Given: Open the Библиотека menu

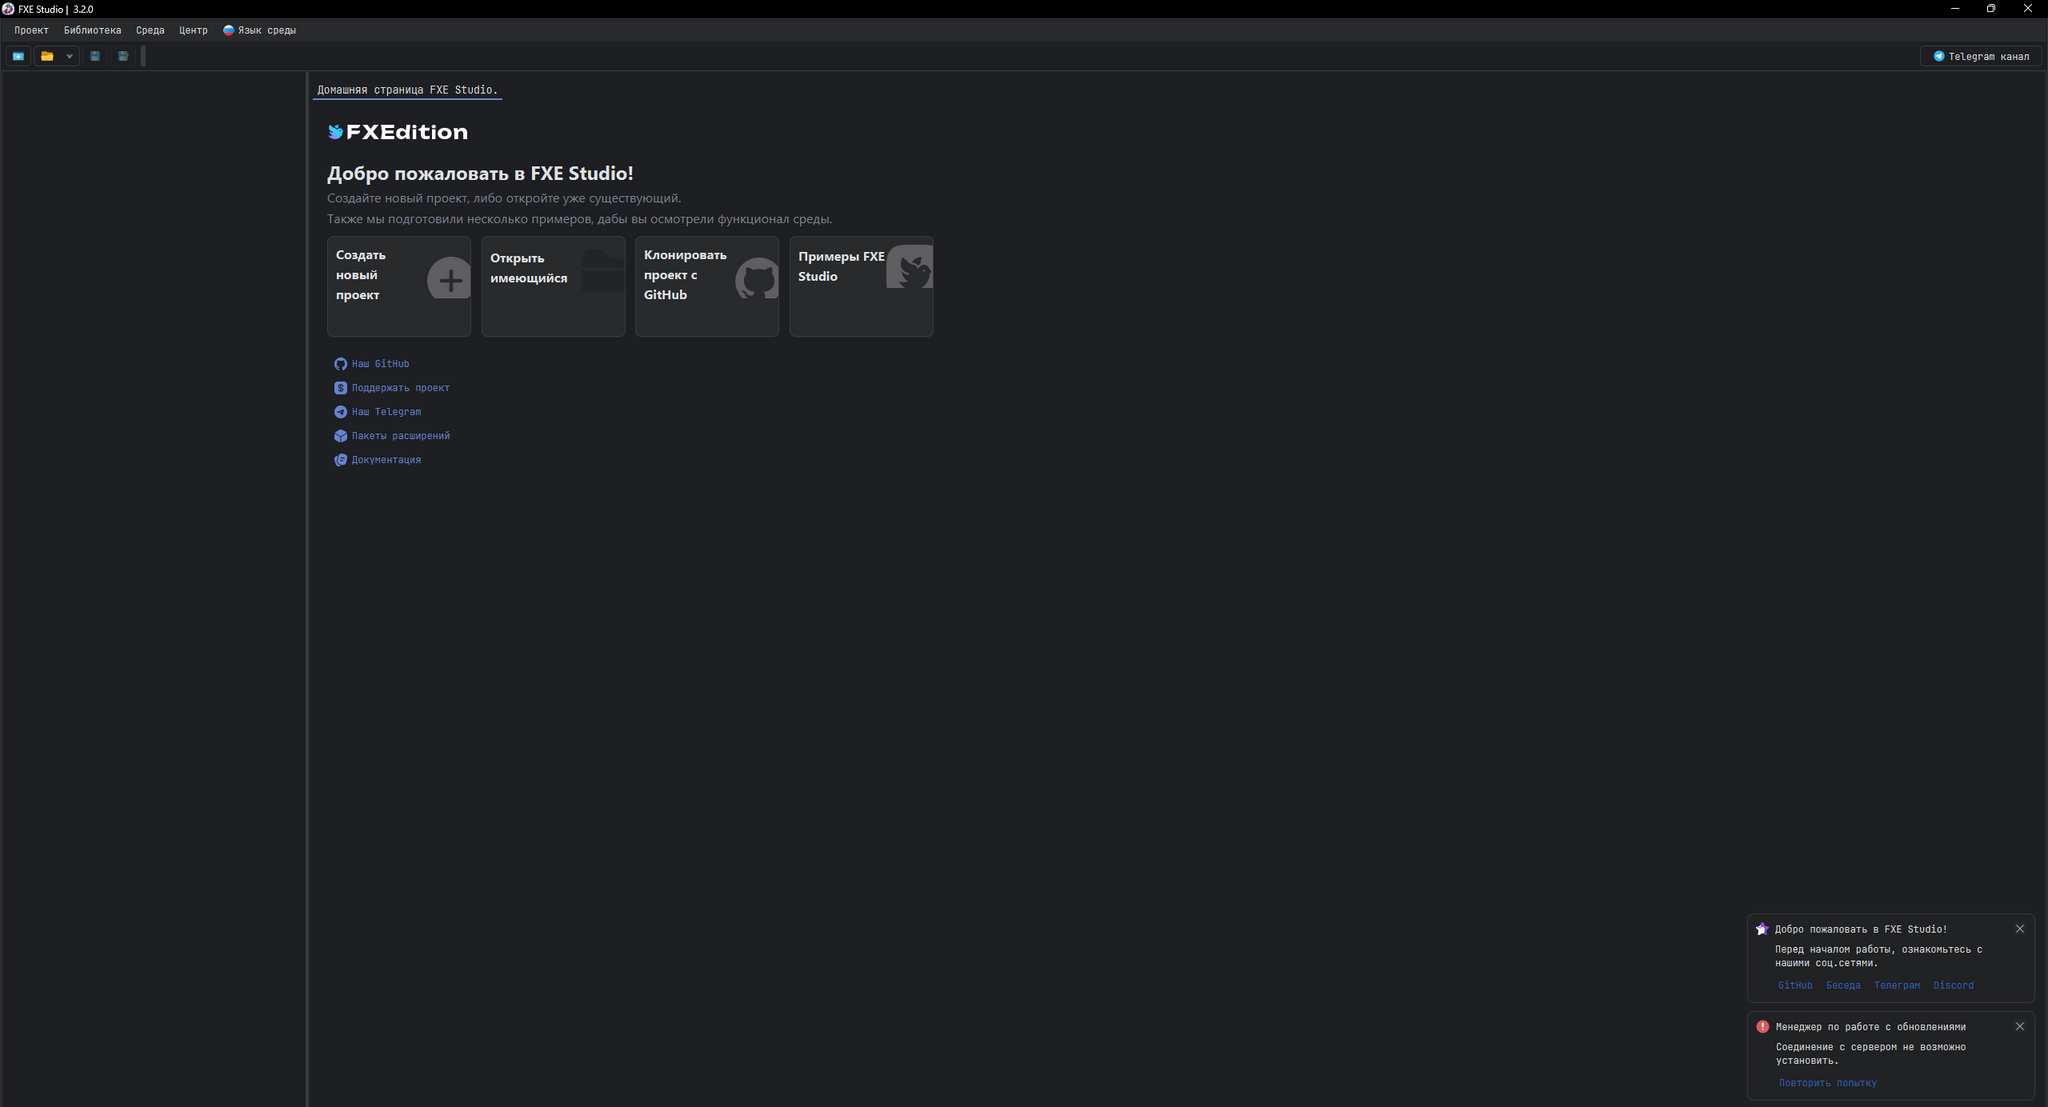Looking at the screenshot, I should (92, 30).
